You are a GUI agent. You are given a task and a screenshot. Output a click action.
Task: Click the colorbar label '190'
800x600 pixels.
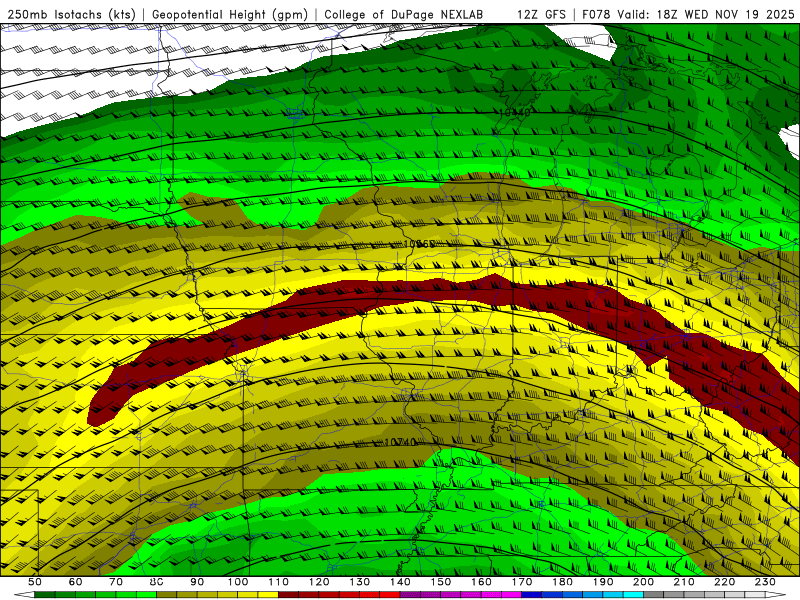pos(603,582)
